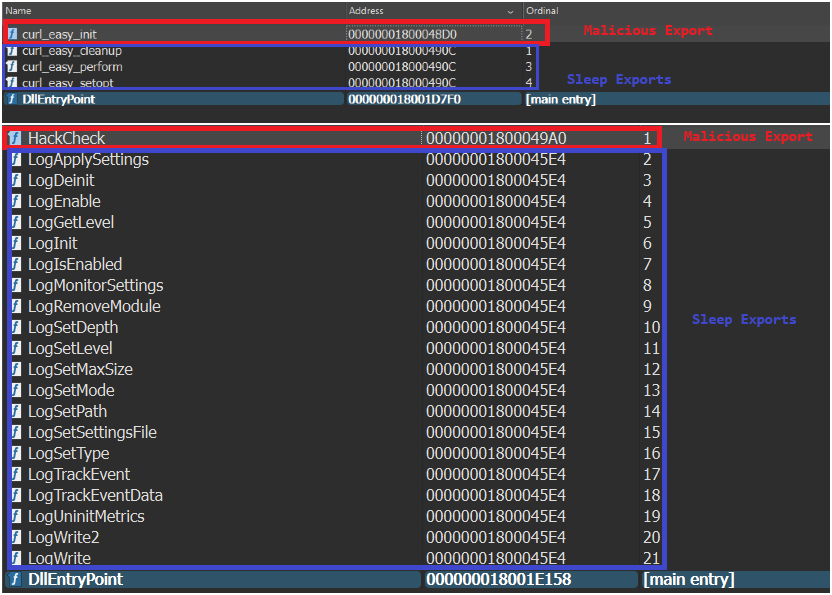Click the function icon beside curl_easy_init
This screenshot has height=595, width=832.
12,34
